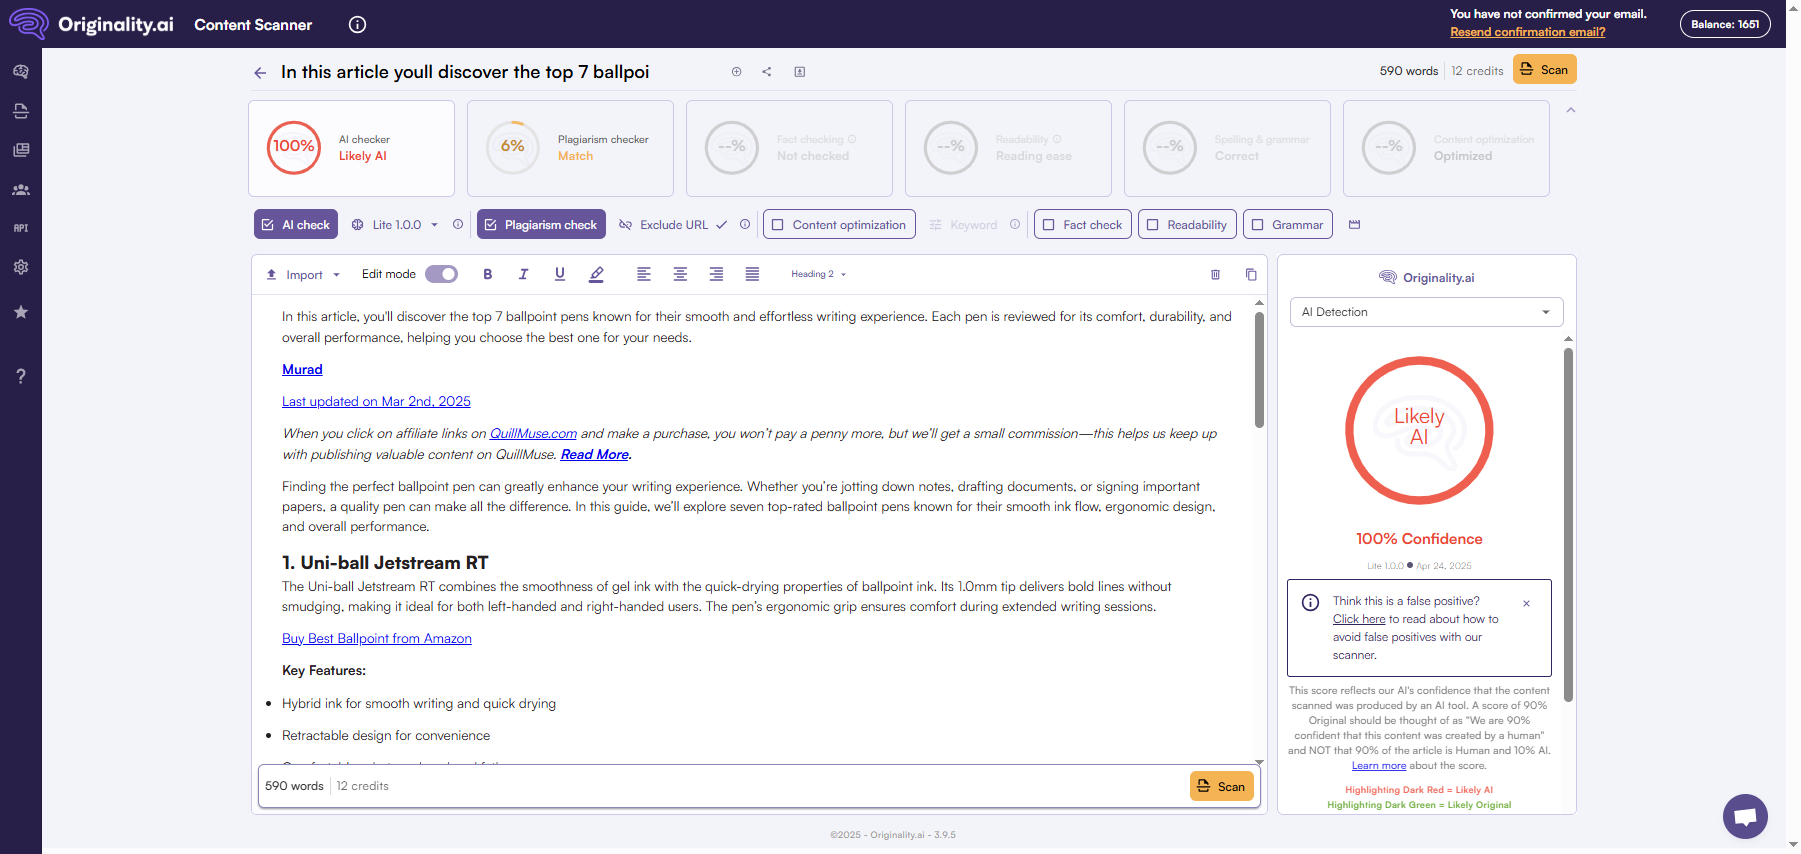The width and height of the screenshot is (1801, 854).
Task: Align text right
Action: click(x=716, y=274)
